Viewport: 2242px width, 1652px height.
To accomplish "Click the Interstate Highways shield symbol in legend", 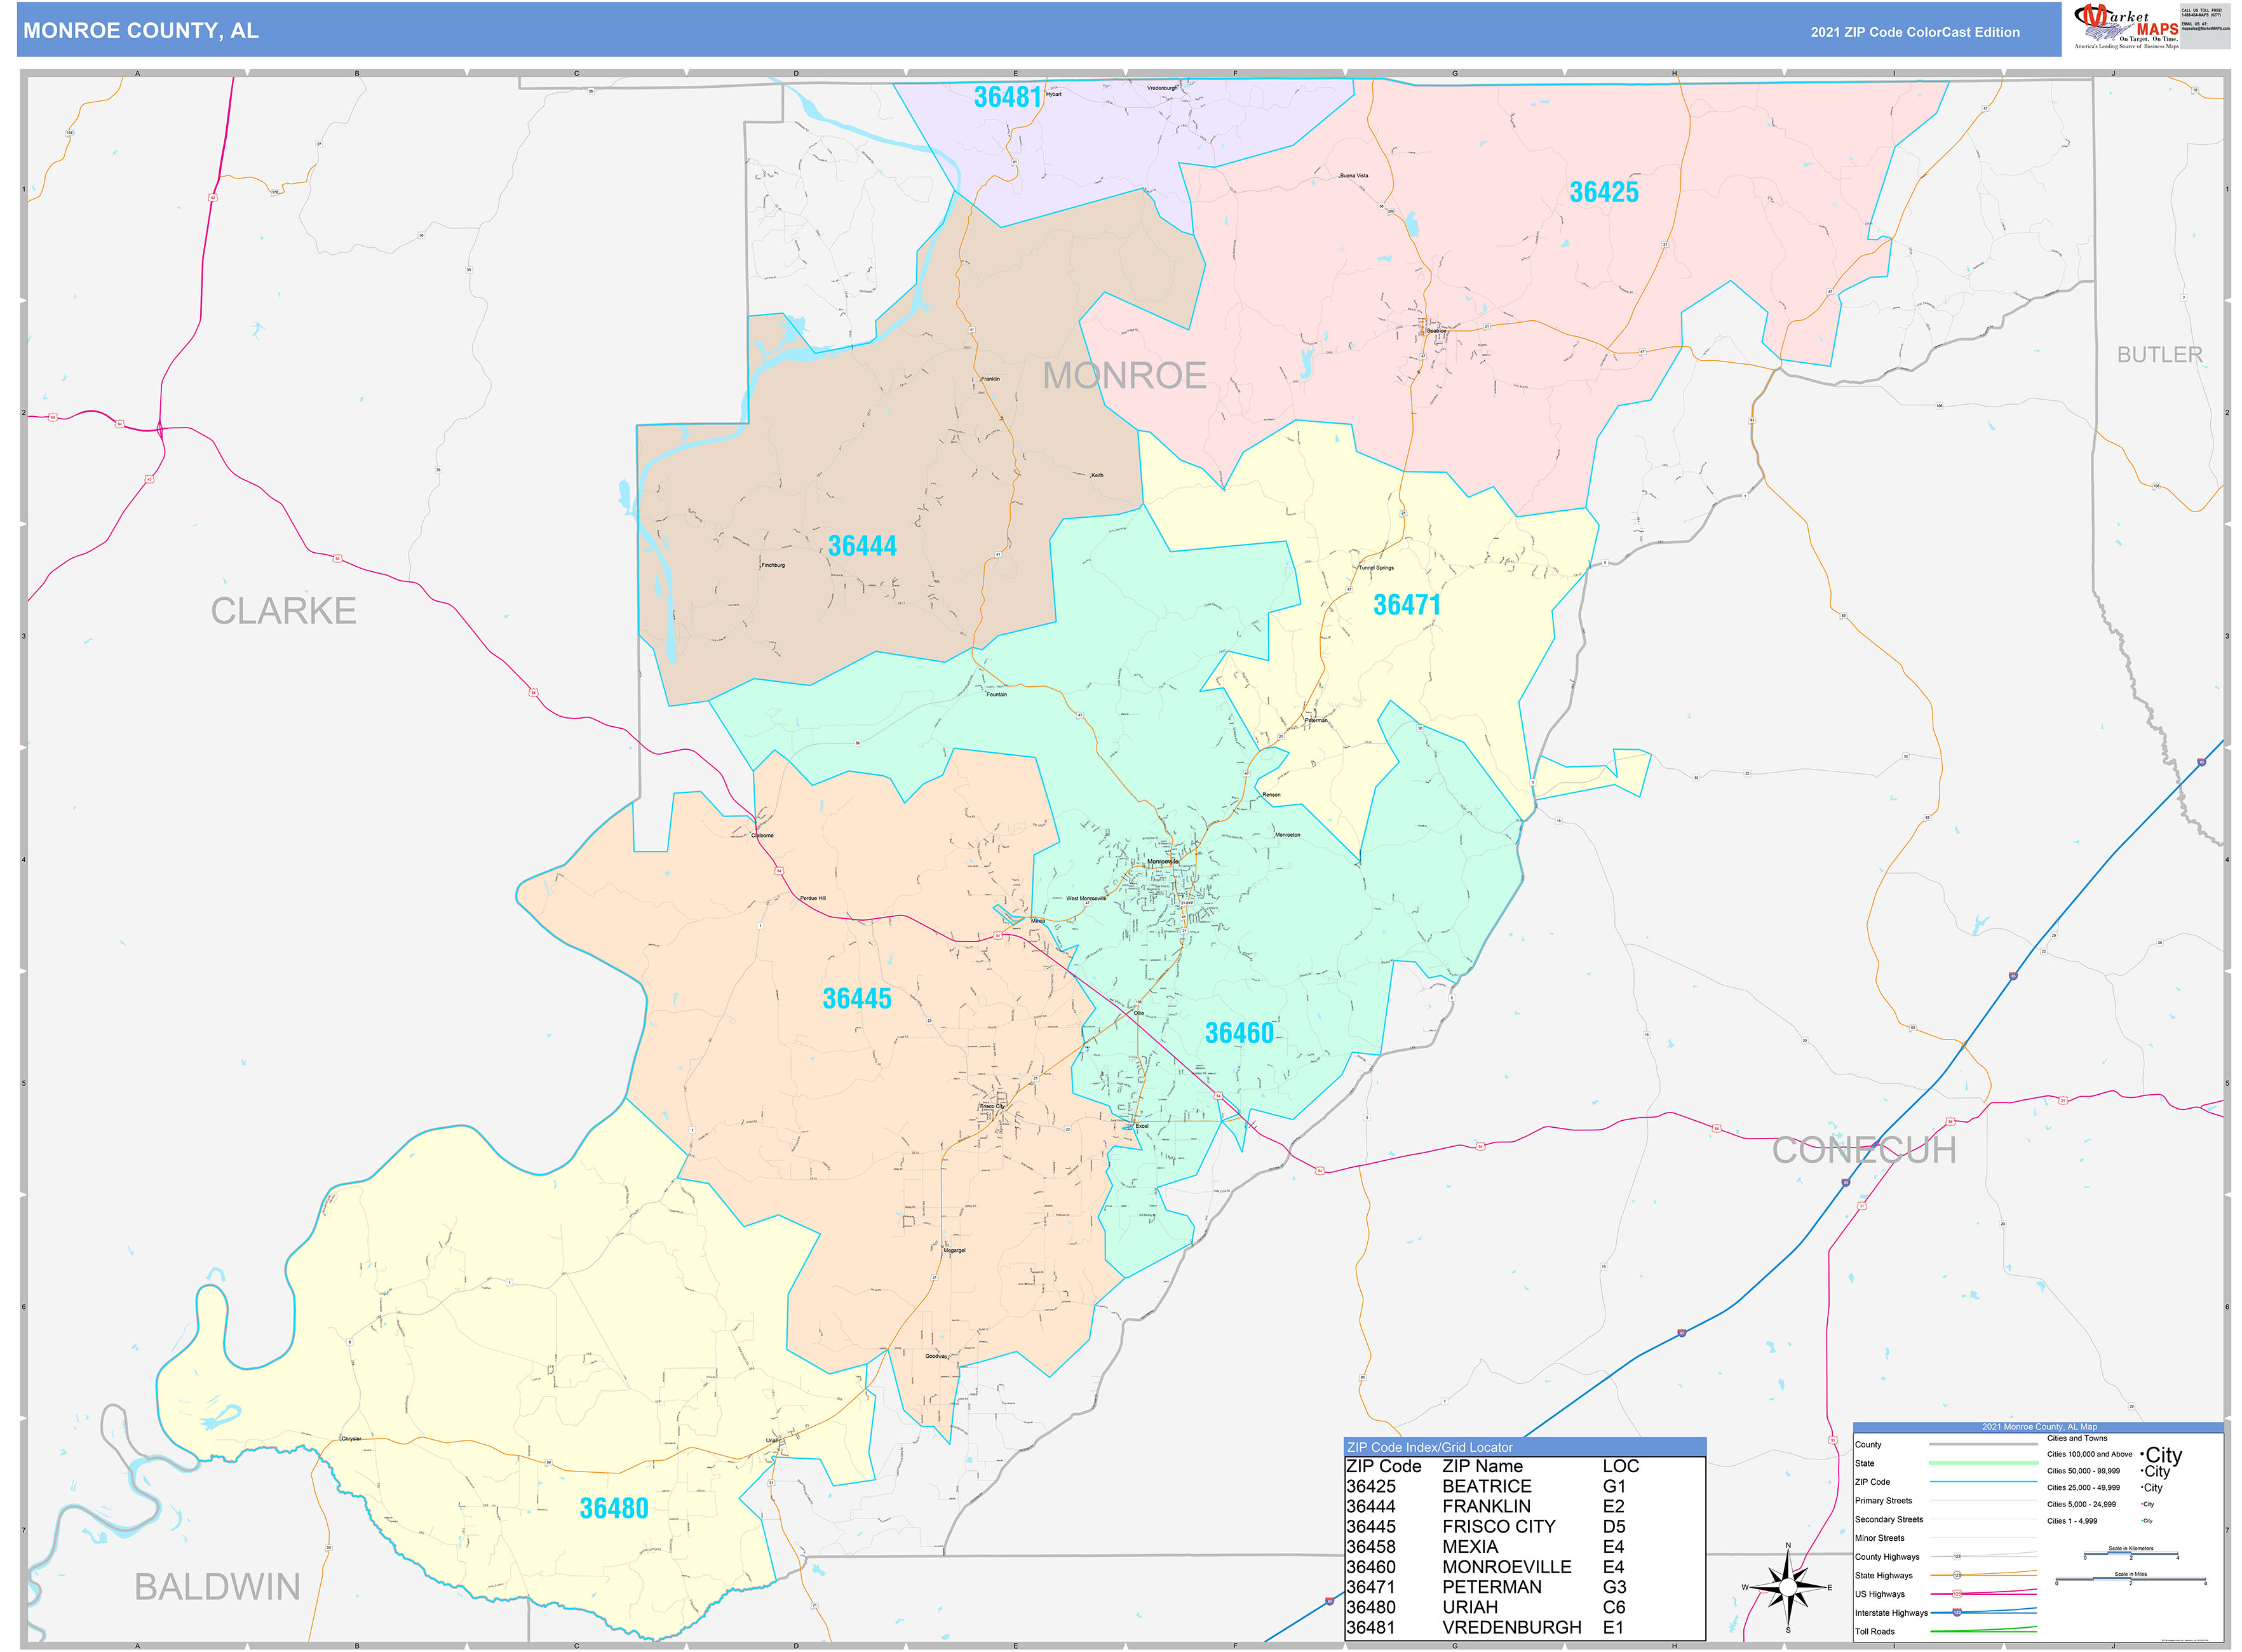I will pyautogui.click(x=1958, y=1613).
